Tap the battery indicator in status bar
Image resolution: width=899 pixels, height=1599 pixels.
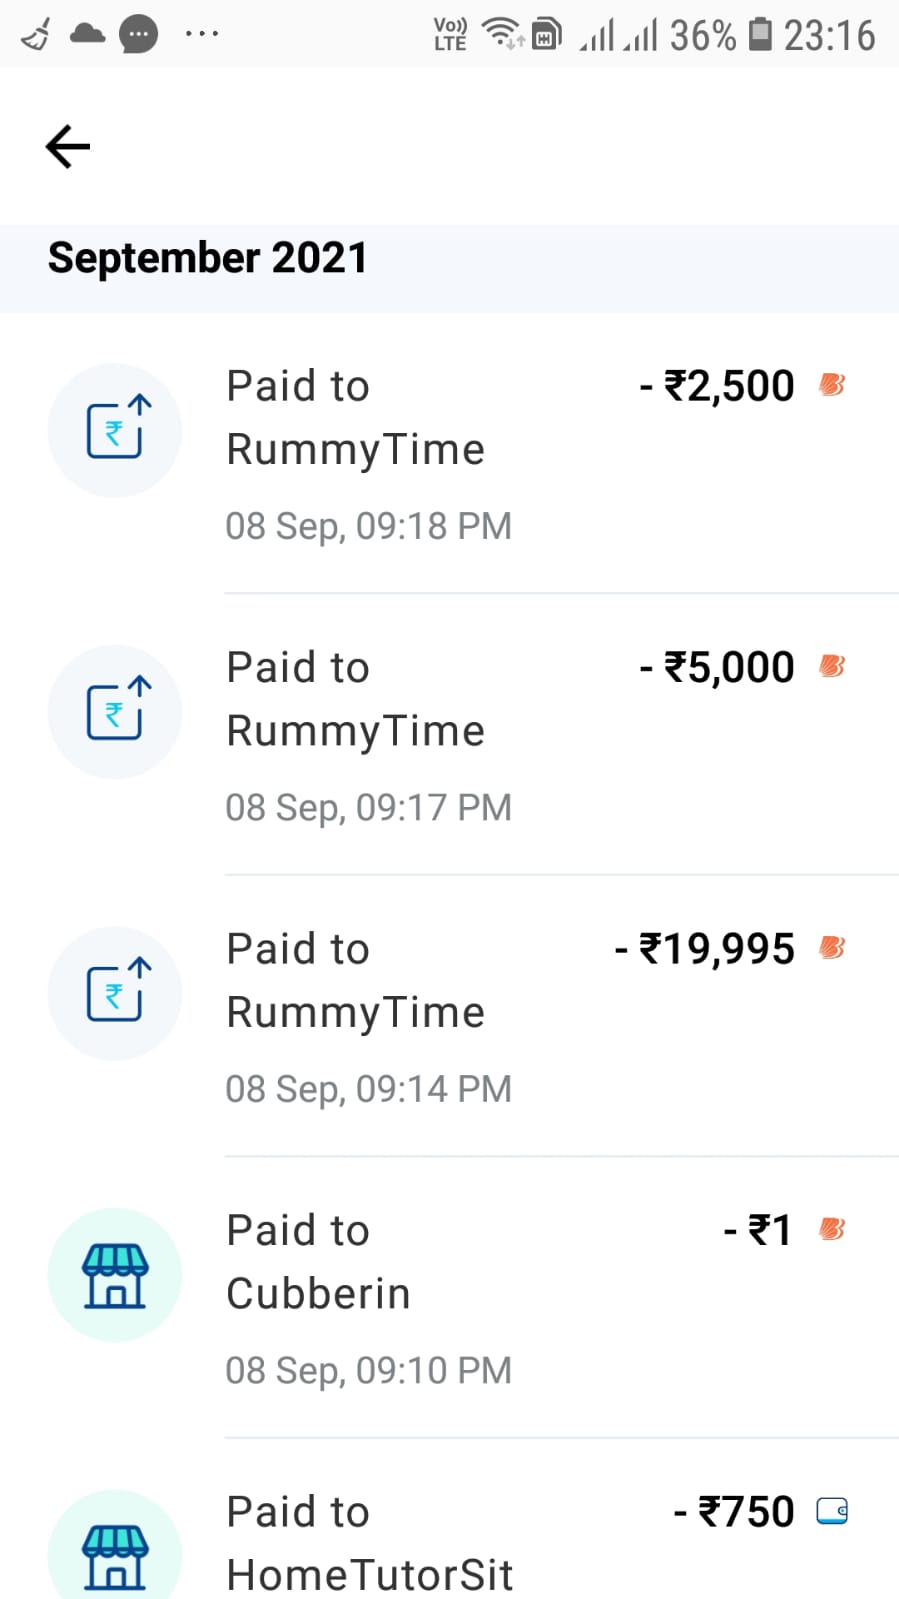(760, 35)
